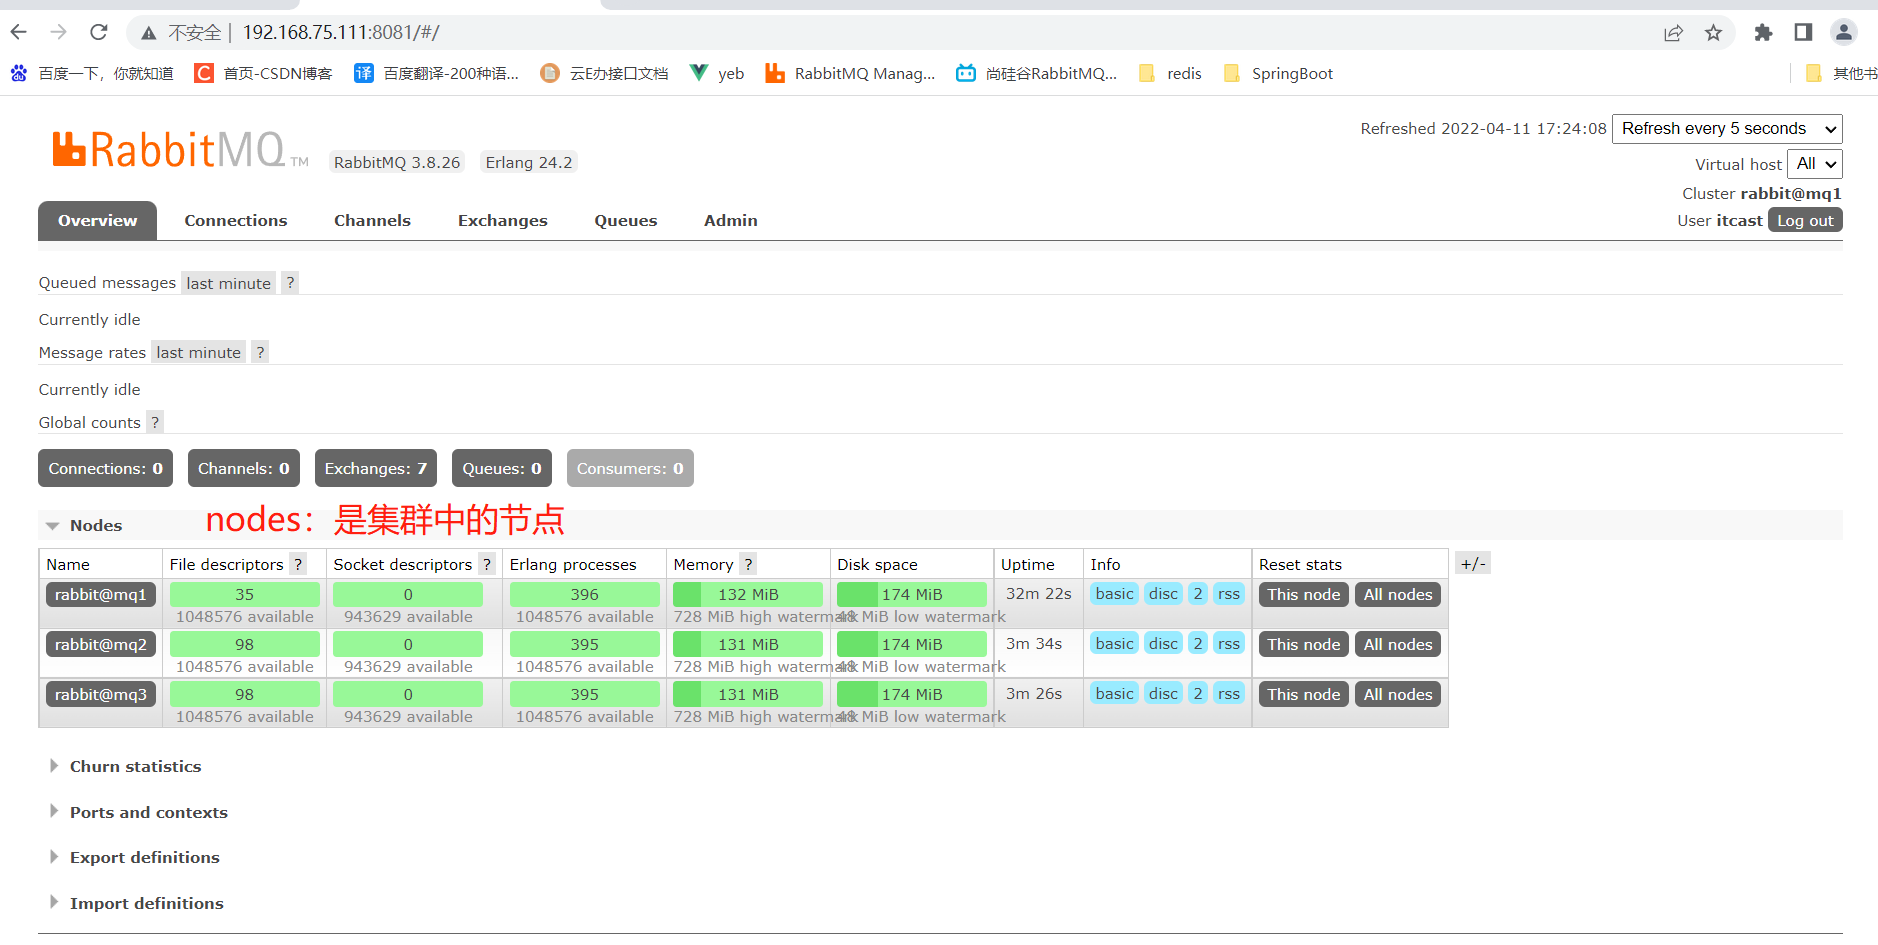Open the Baidu bookmark
Image resolution: width=1878 pixels, height=945 pixels.
point(92,73)
